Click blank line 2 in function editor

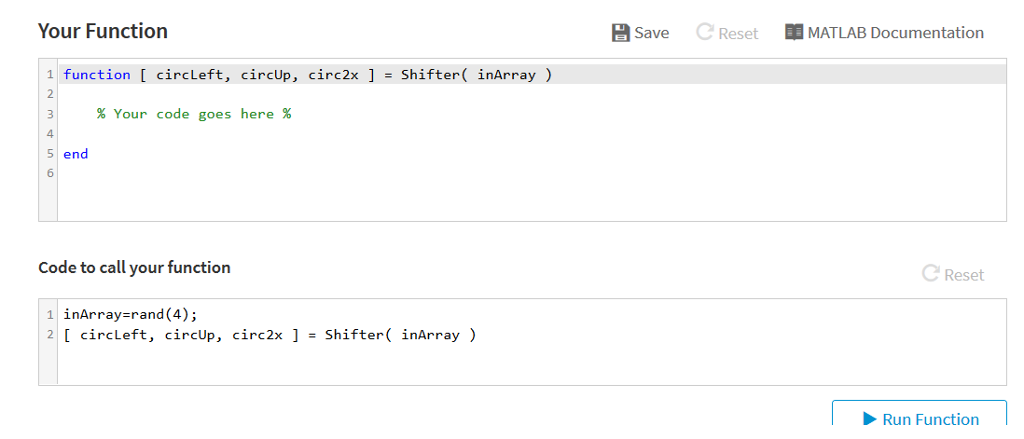[x=532, y=94]
